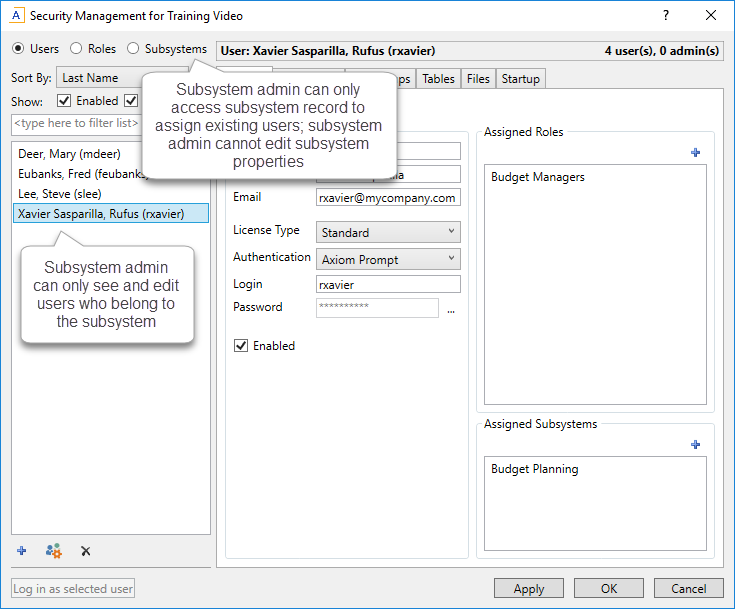Select the Roles radio button
735x609 pixels.
(x=76, y=49)
